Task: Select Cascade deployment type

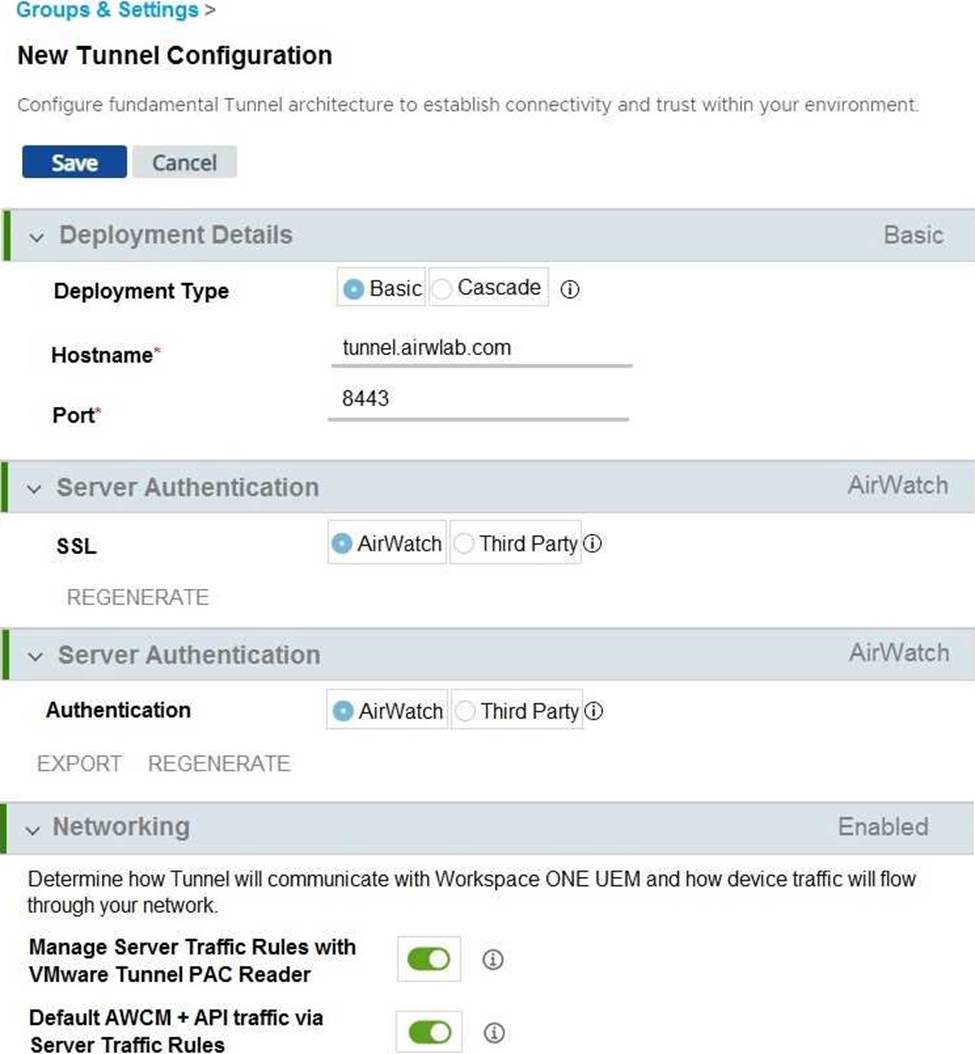Action: [x=488, y=288]
